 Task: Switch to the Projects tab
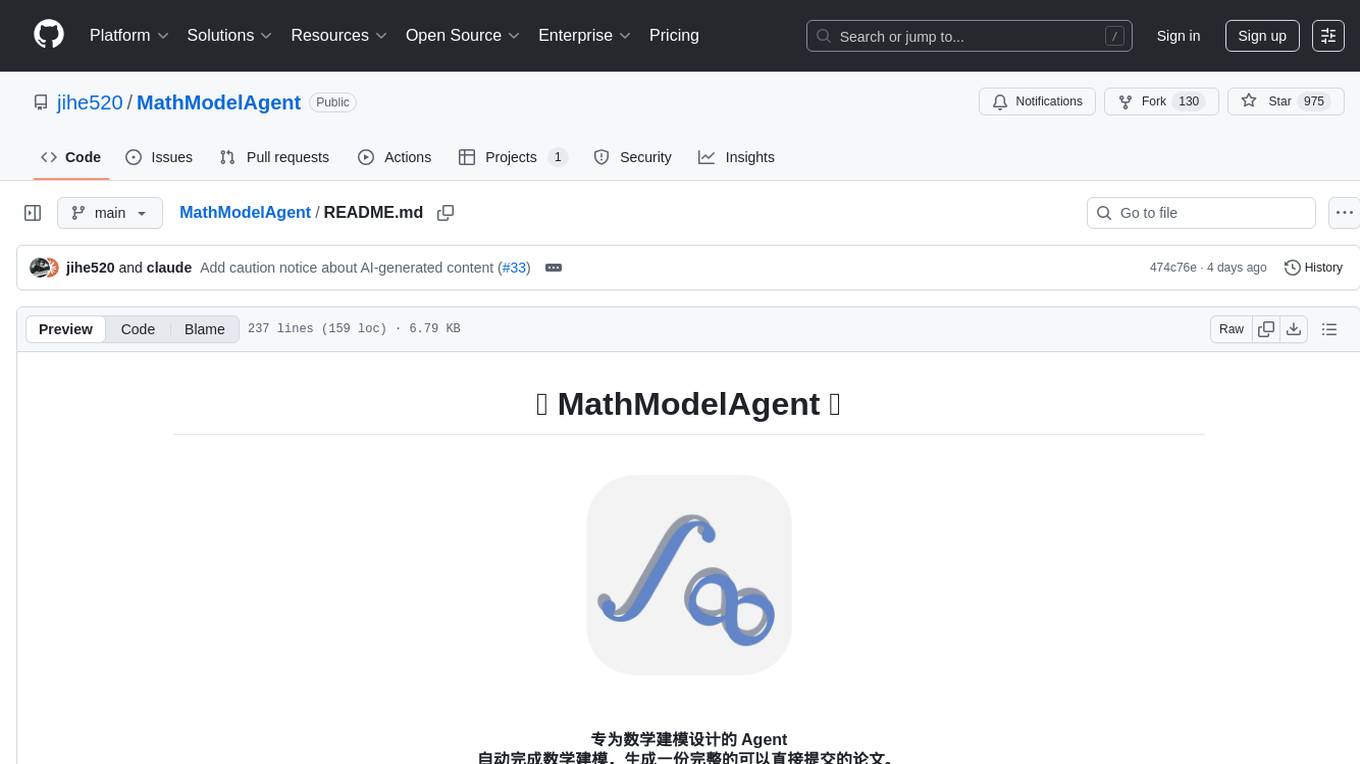pyautogui.click(x=513, y=157)
